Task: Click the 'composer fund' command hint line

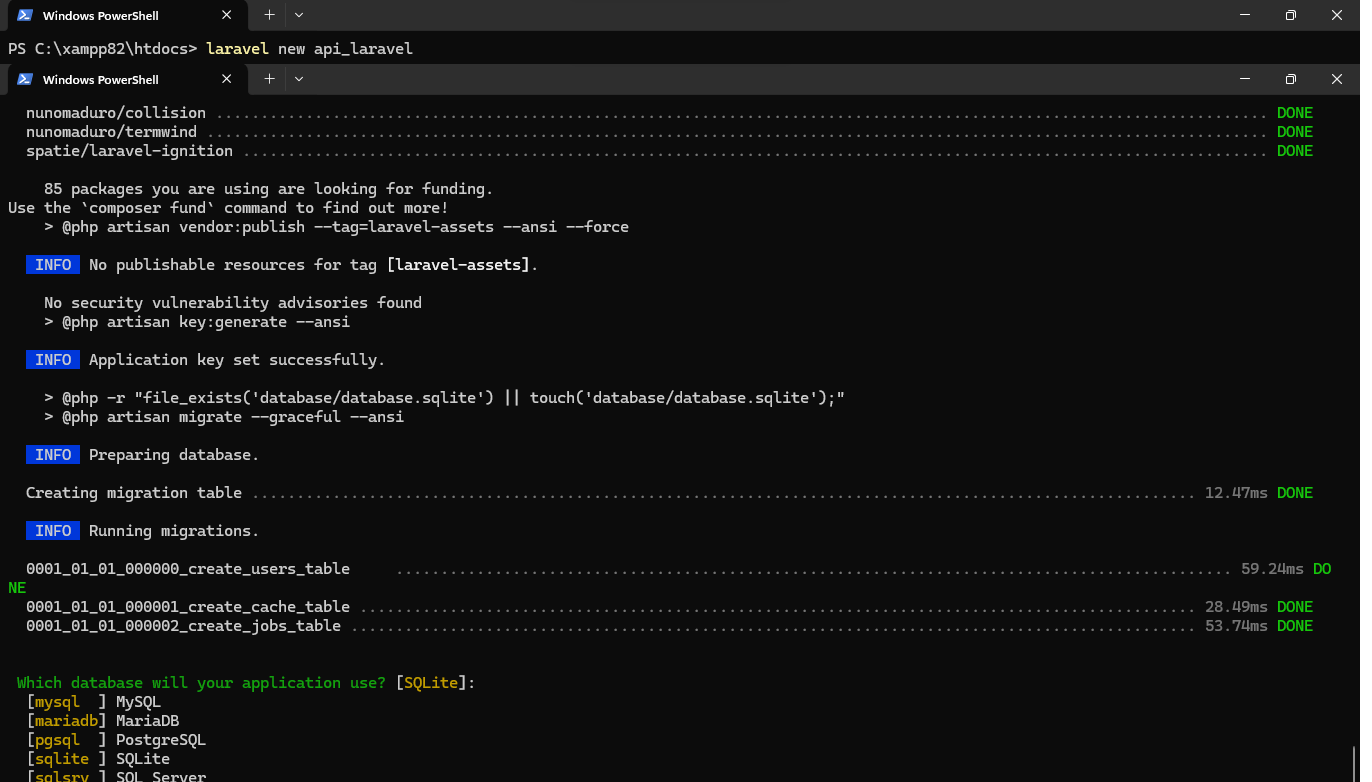Action: 228,208
